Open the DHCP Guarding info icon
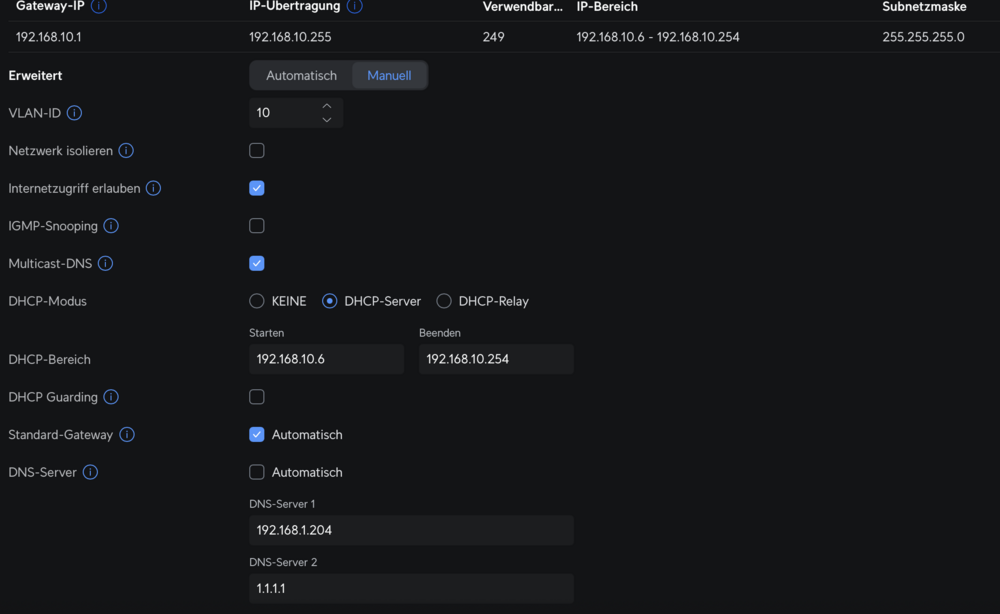The height and width of the screenshot is (614, 1000). point(111,397)
